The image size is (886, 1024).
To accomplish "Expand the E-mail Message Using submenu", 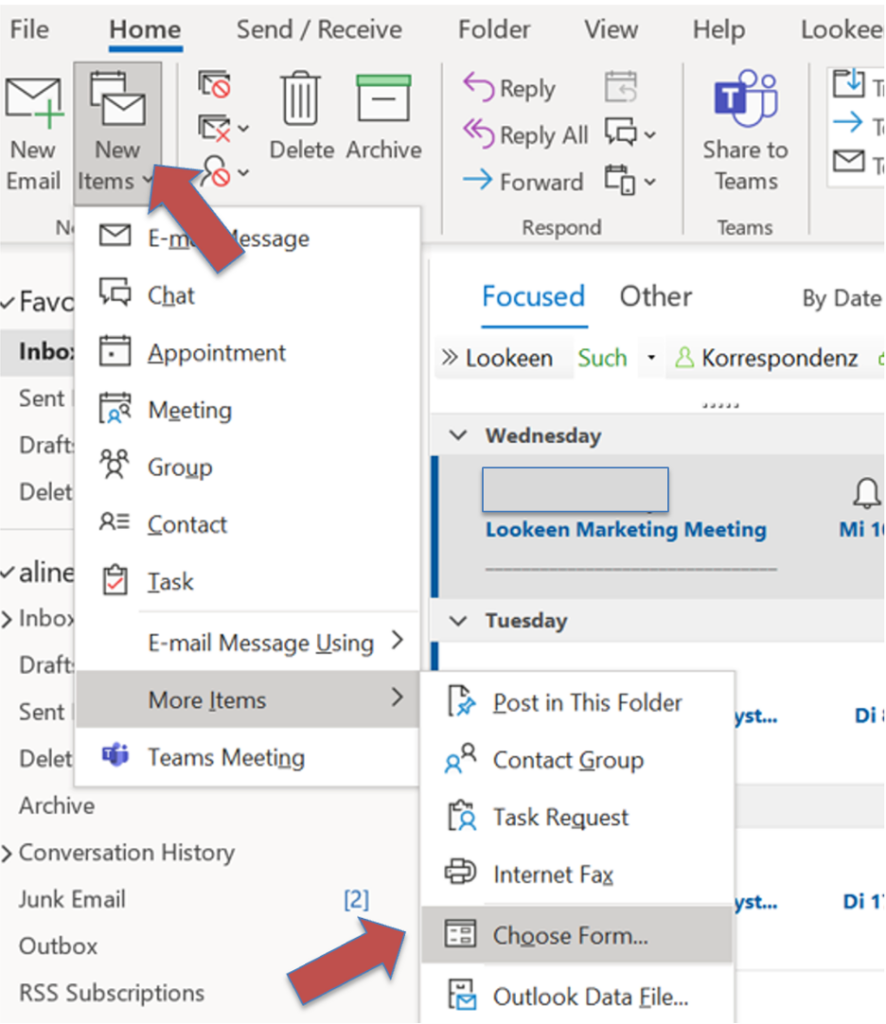I will click(x=260, y=643).
